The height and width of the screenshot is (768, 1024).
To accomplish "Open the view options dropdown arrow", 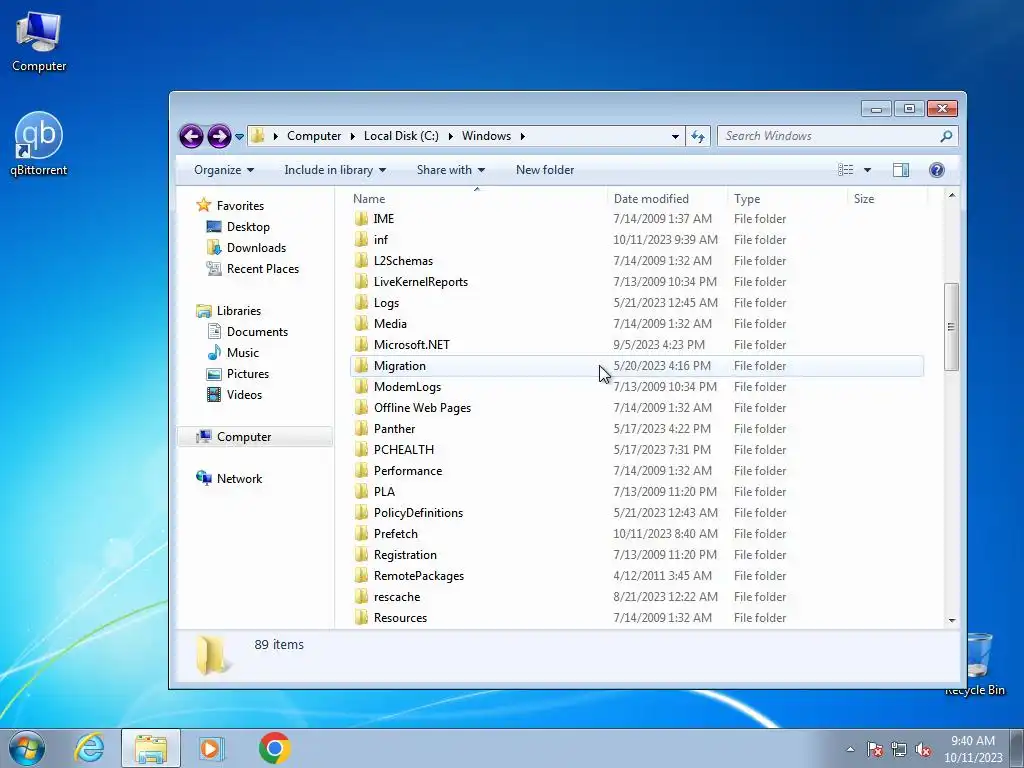I will click(867, 170).
